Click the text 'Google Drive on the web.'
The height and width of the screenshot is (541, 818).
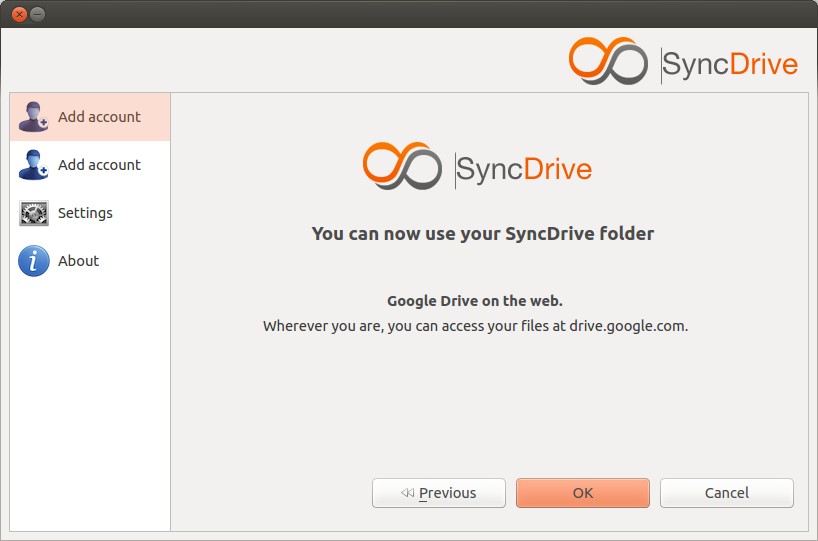pos(475,301)
